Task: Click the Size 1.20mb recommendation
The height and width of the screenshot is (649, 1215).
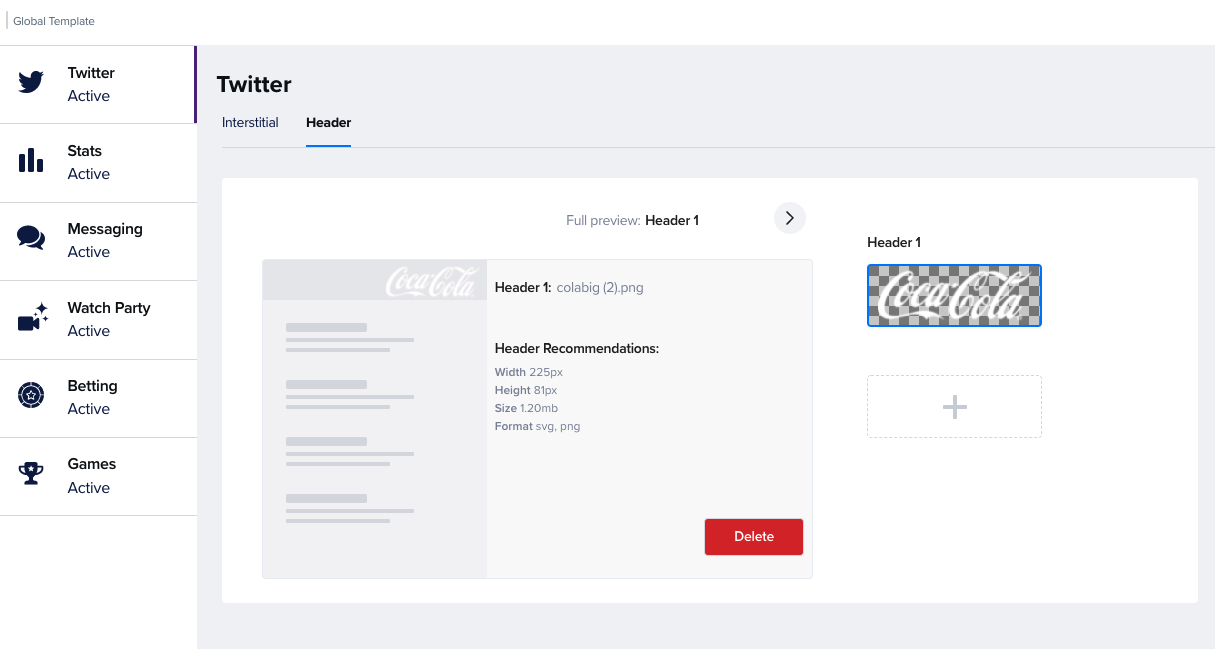Action: click(x=526, y=408)
